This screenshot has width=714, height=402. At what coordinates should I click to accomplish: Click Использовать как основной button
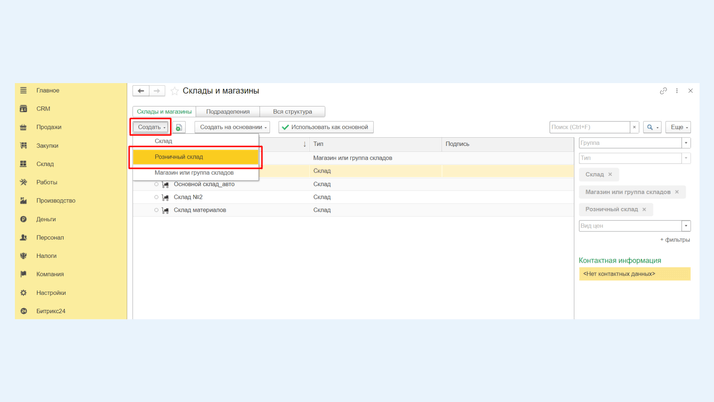326,127
